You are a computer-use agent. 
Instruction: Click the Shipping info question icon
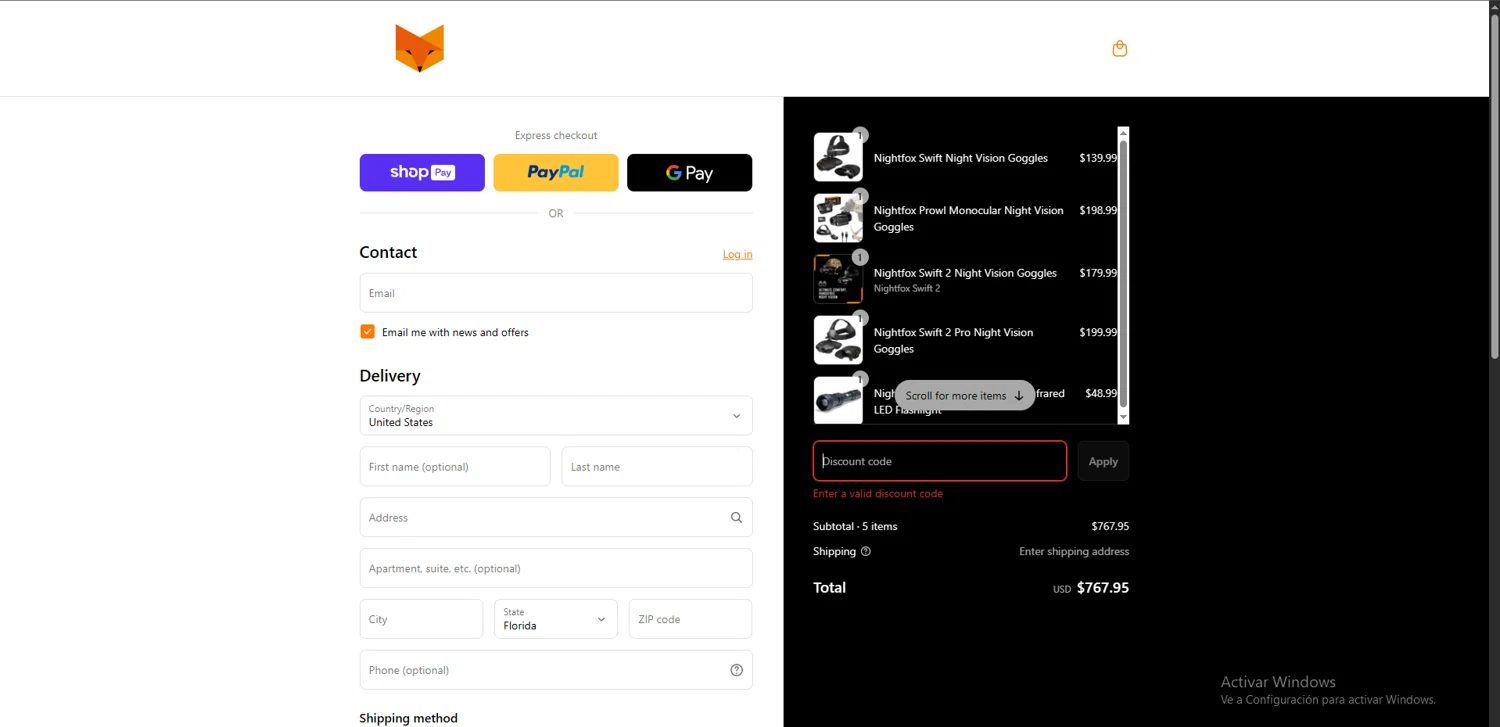(866, 551)
